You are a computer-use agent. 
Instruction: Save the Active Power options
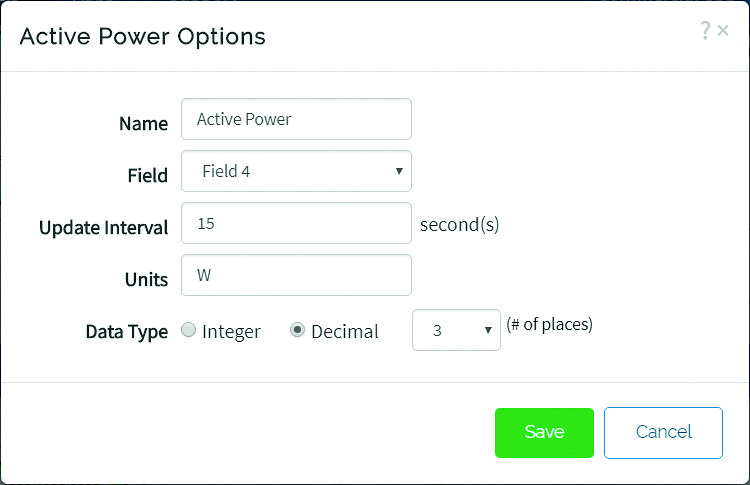tap(544, 432)
